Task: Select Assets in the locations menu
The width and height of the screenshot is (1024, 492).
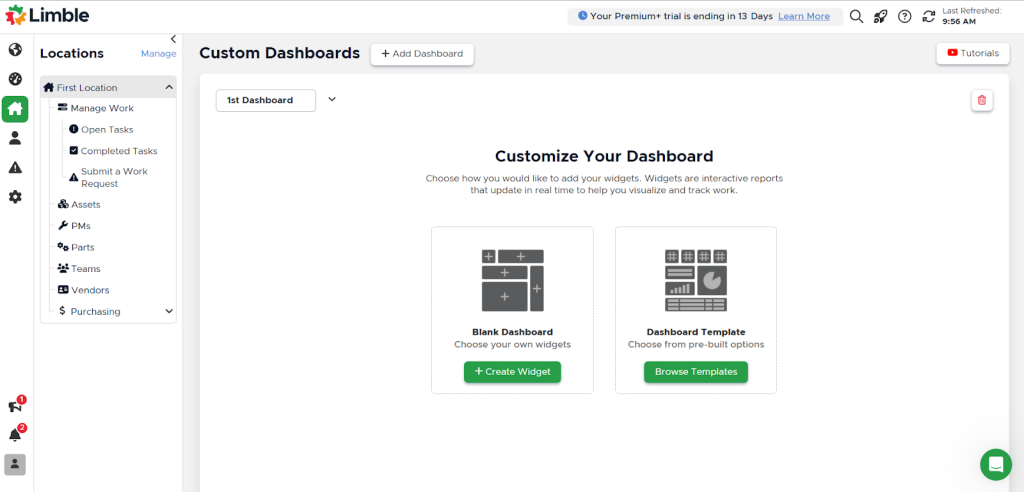Action: 85,204
